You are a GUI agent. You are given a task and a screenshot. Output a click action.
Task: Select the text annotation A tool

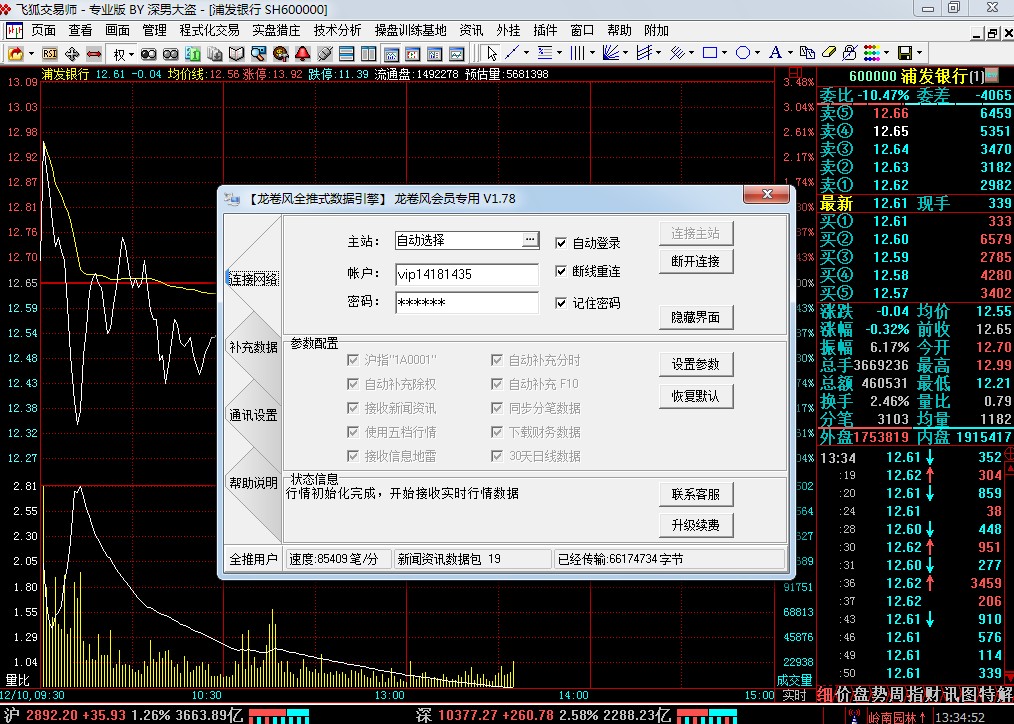[775, 52]
